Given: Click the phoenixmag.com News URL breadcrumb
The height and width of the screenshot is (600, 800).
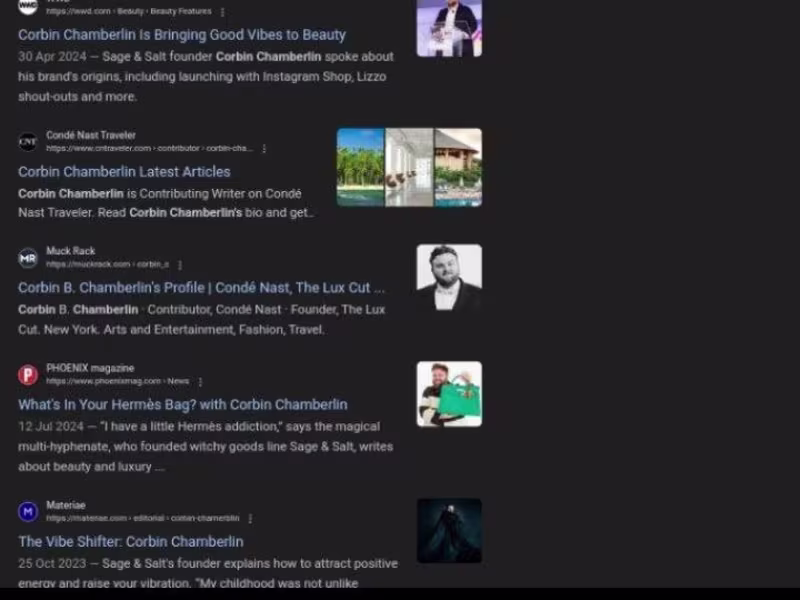Looking at the screenshot, I should [118, 381].
